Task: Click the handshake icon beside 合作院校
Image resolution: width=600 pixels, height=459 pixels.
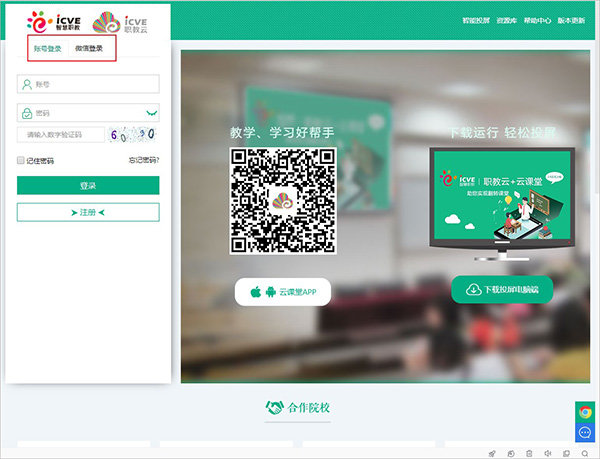Action: tap(274, 408)
